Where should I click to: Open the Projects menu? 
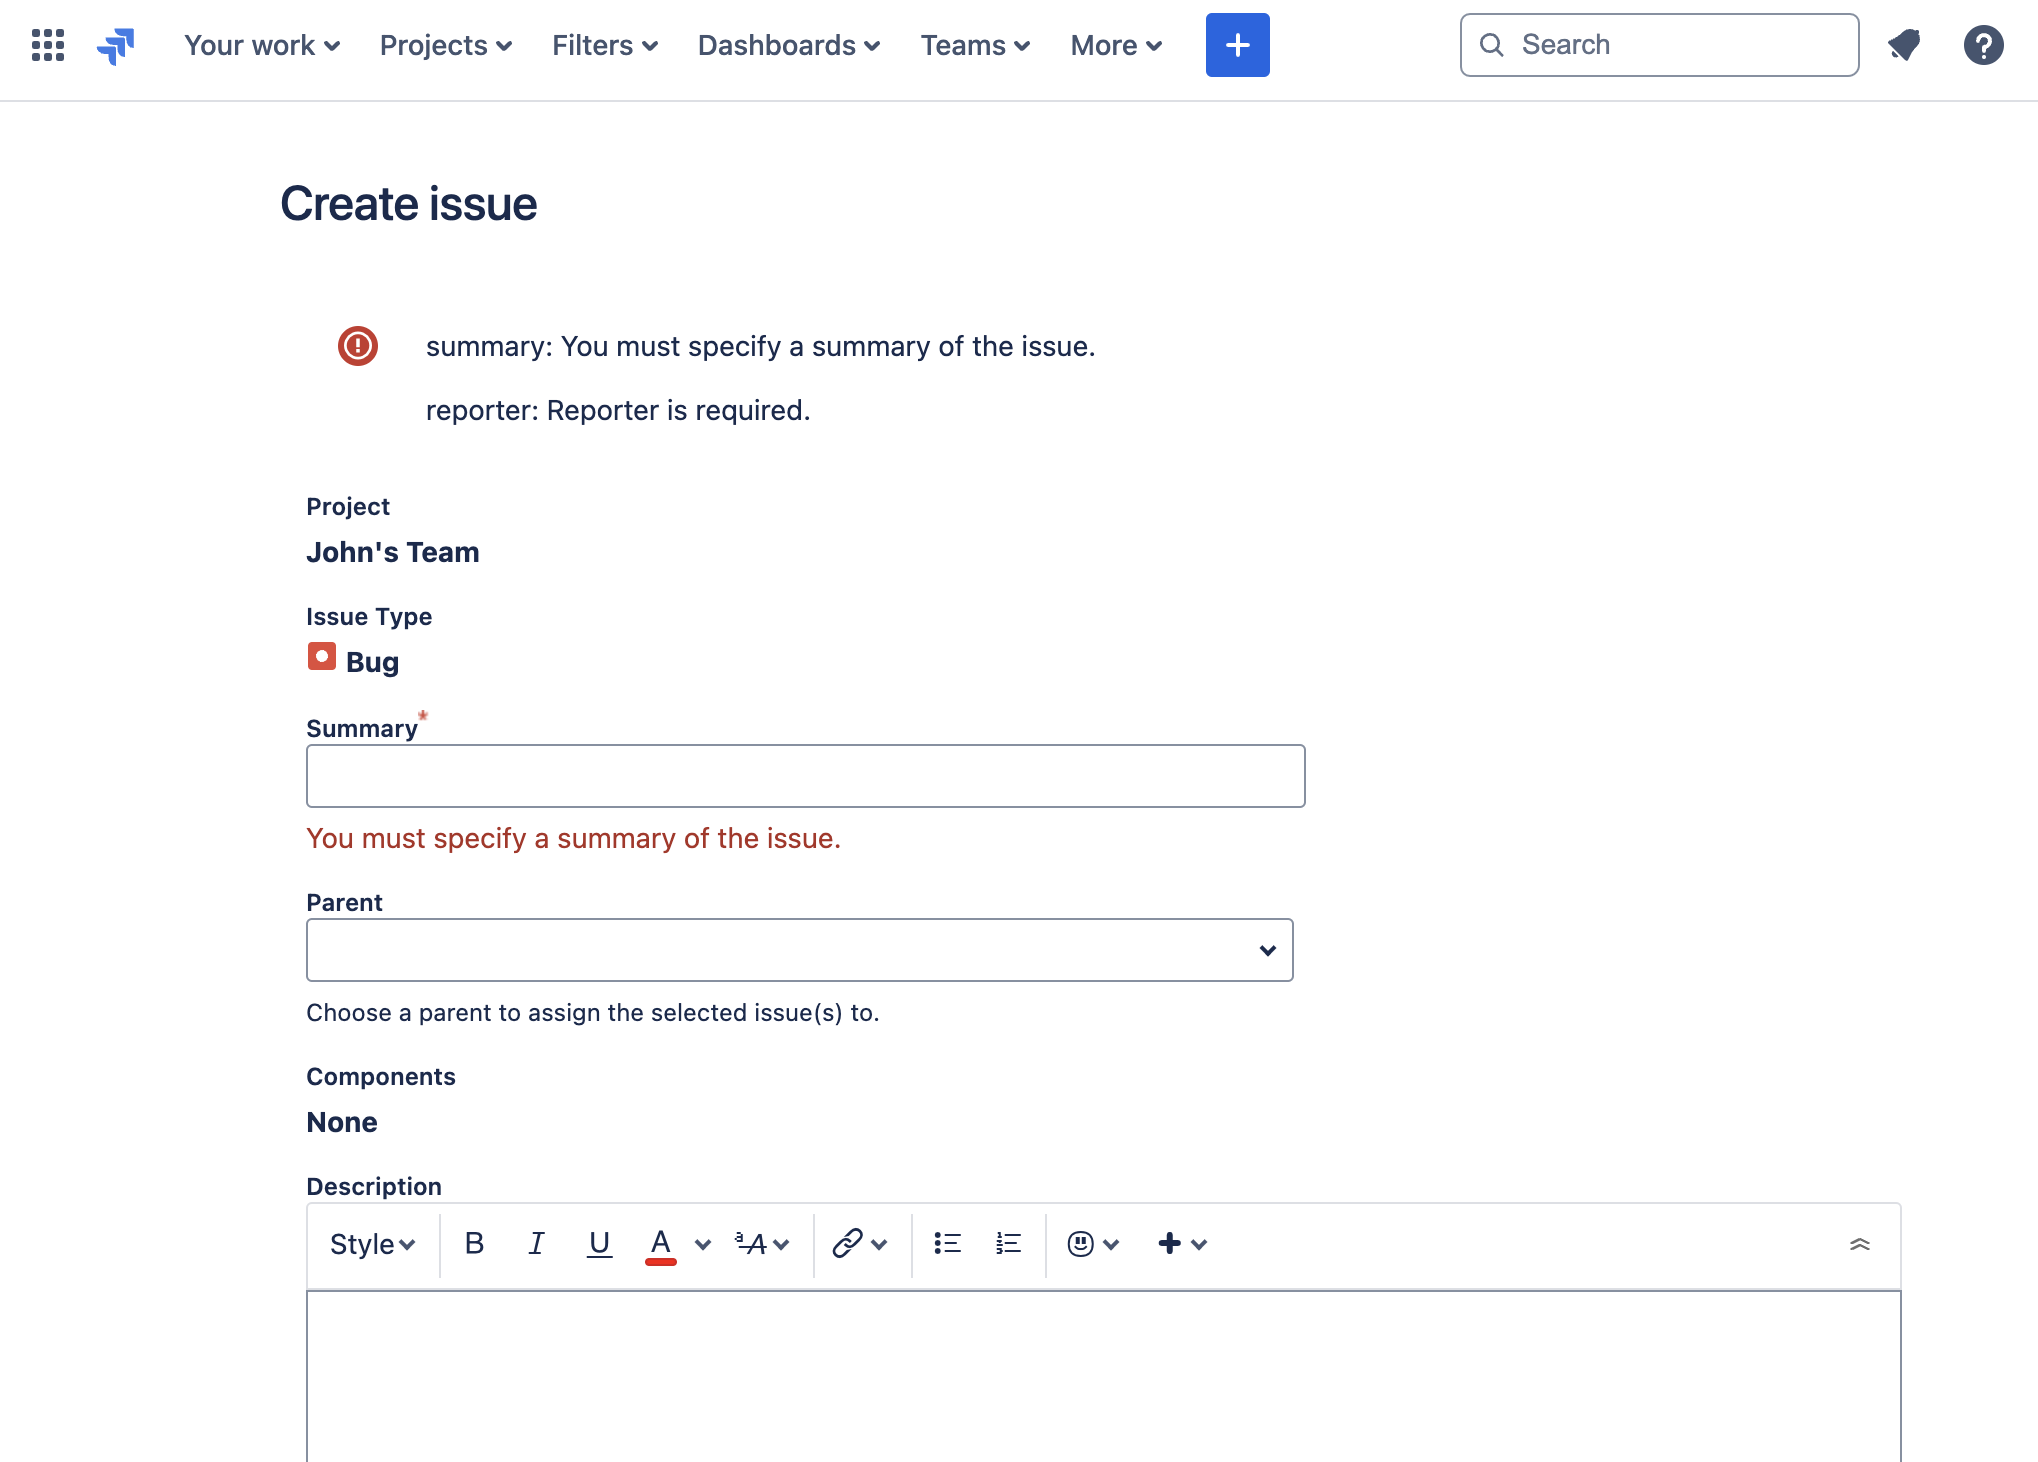446,45
